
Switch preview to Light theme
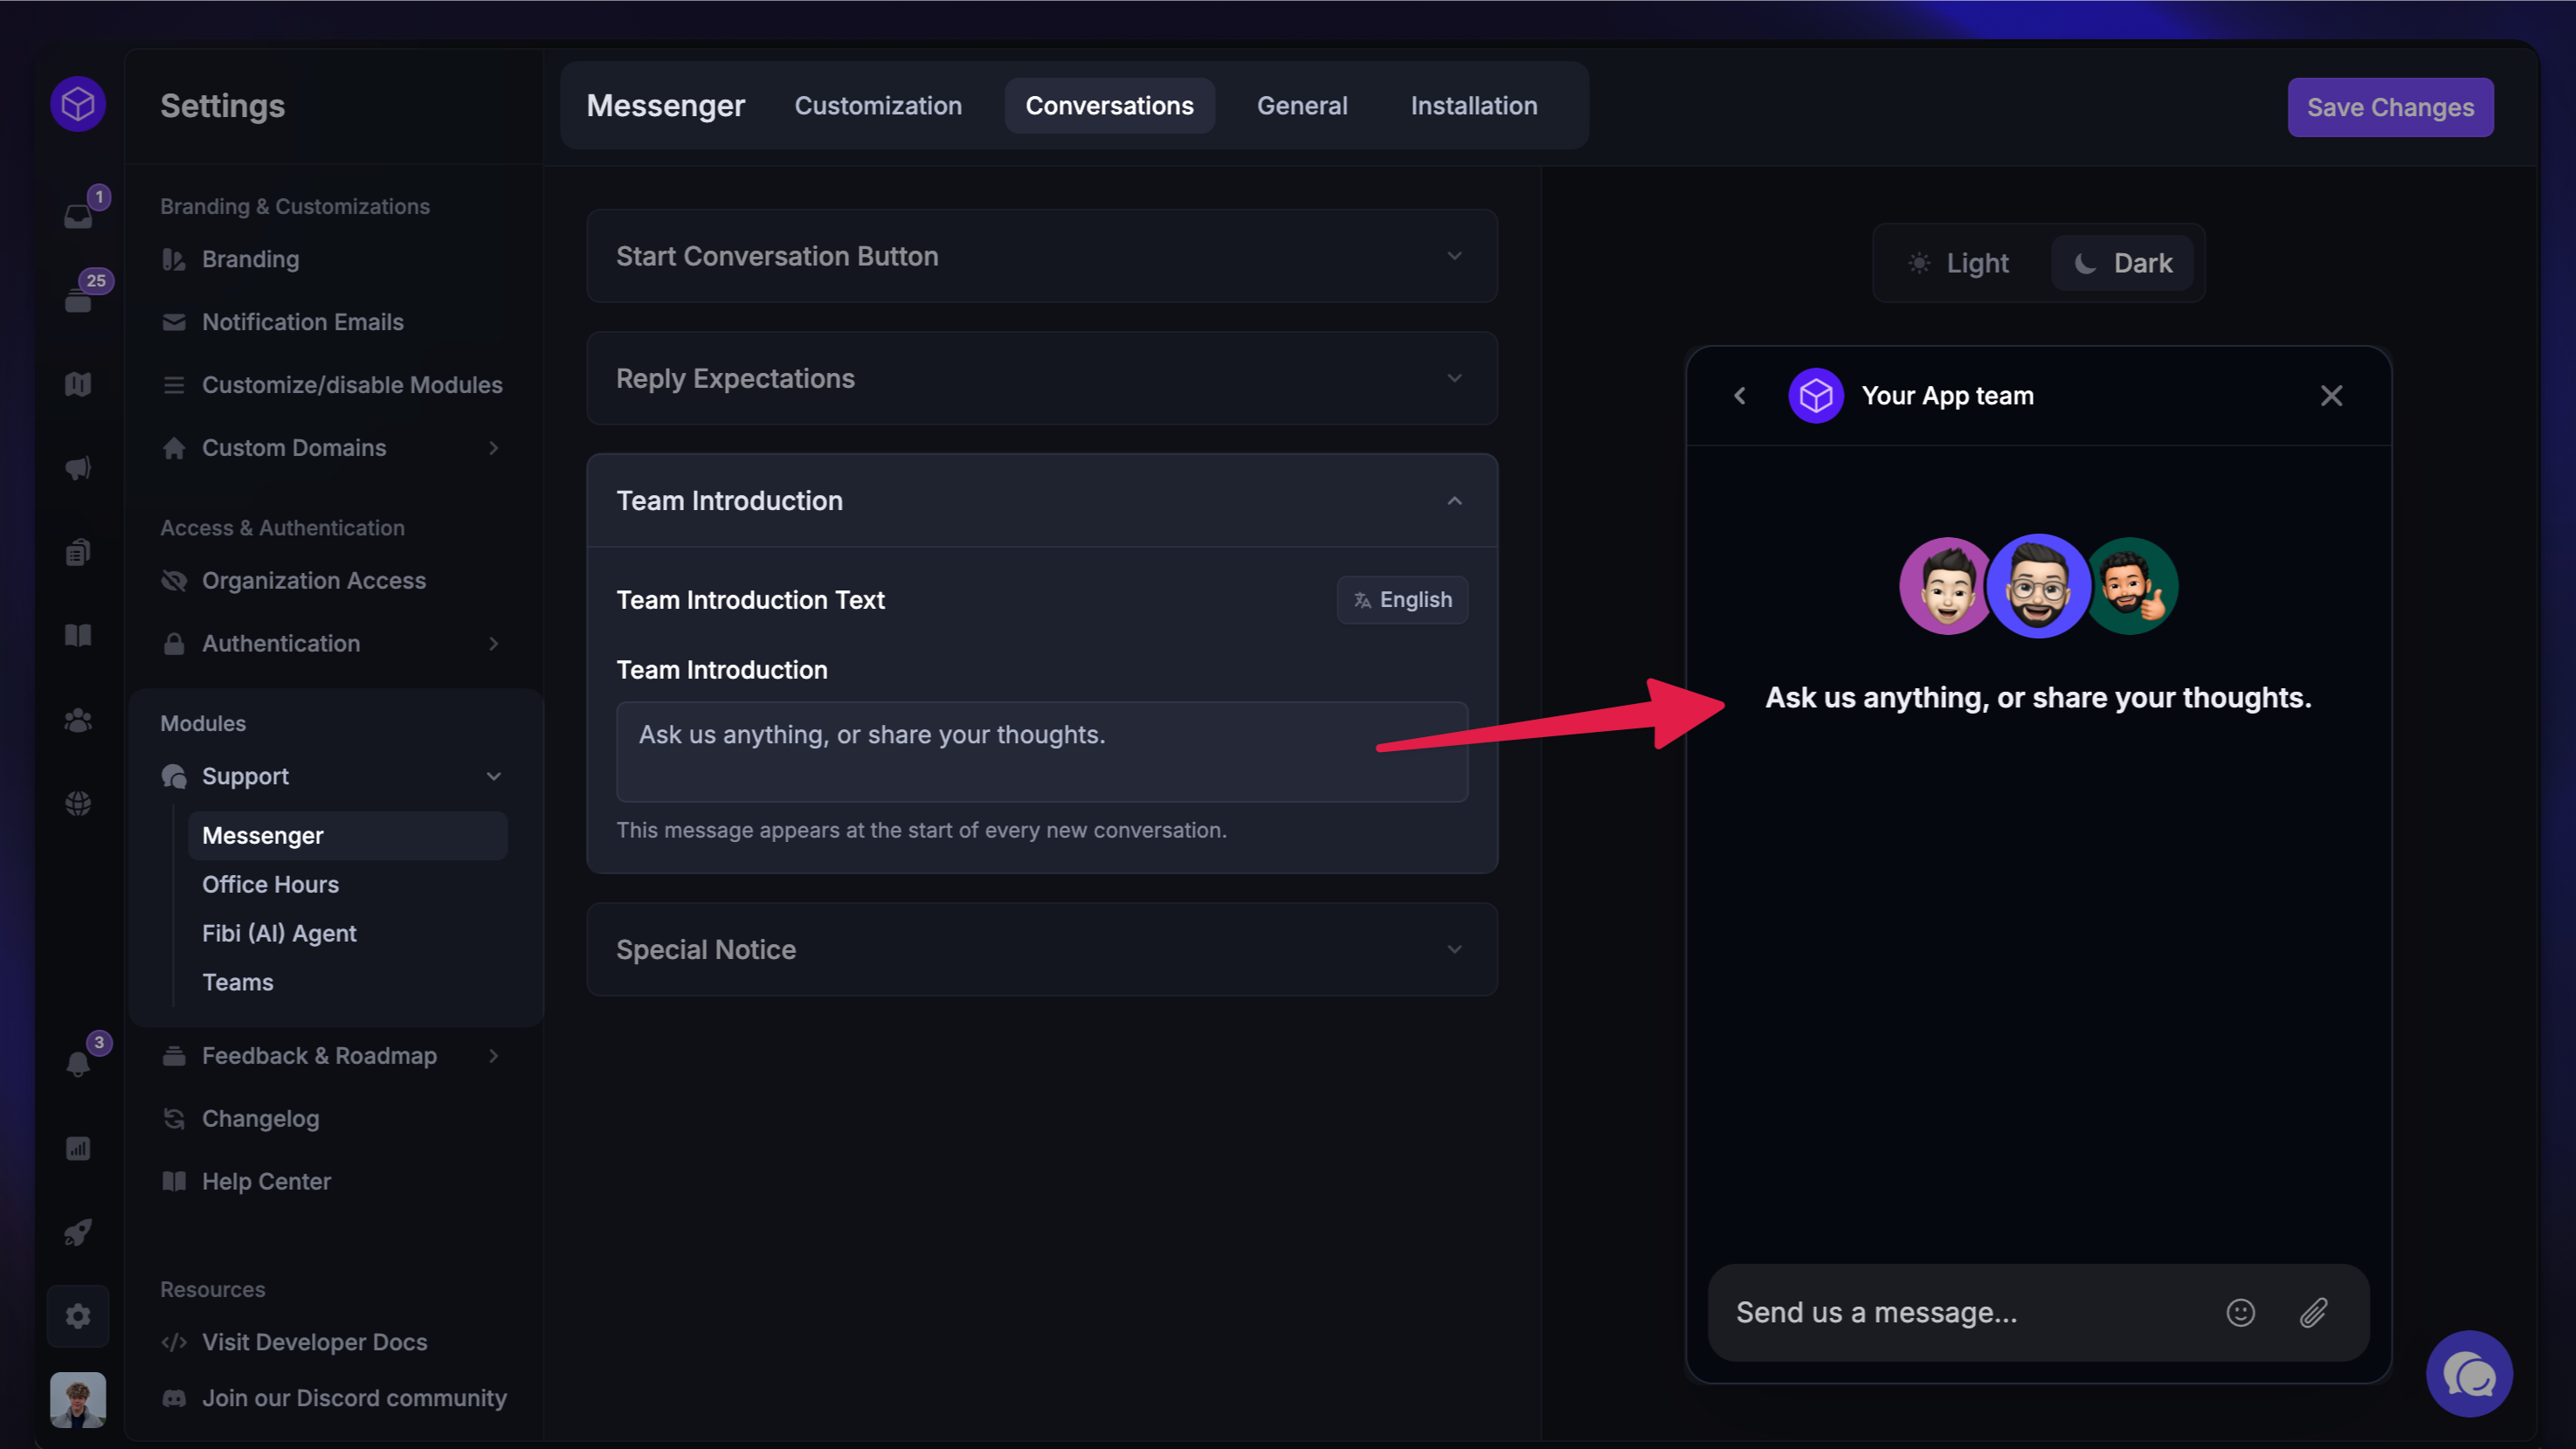1959,263
